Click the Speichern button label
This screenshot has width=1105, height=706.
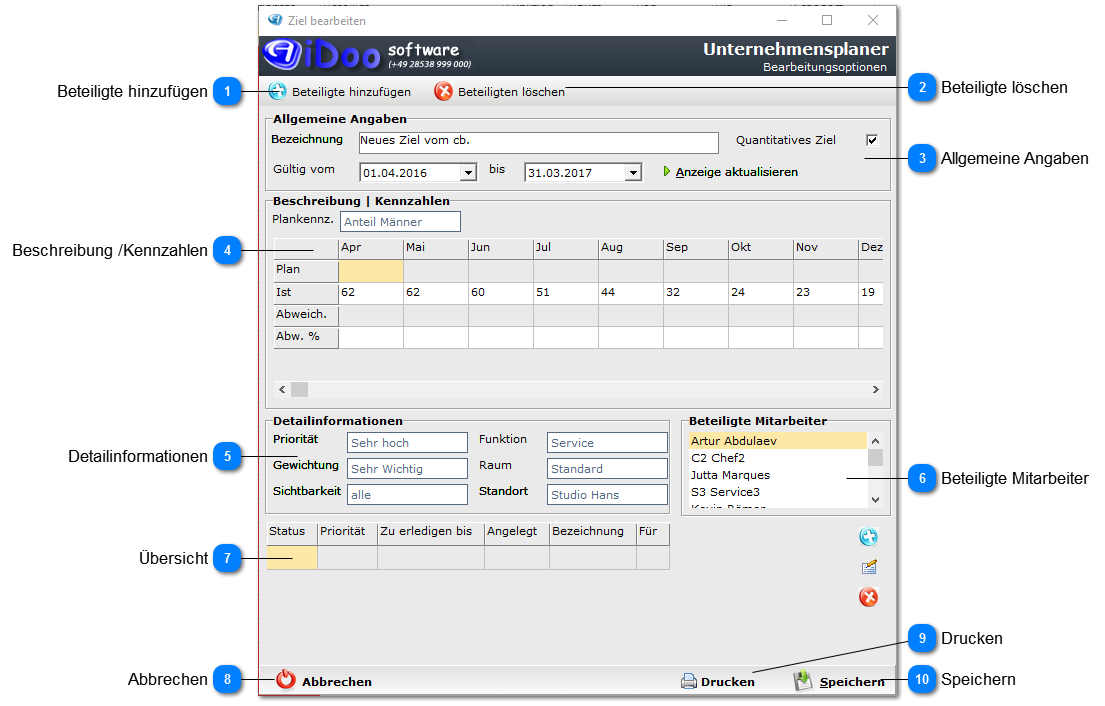852,682
